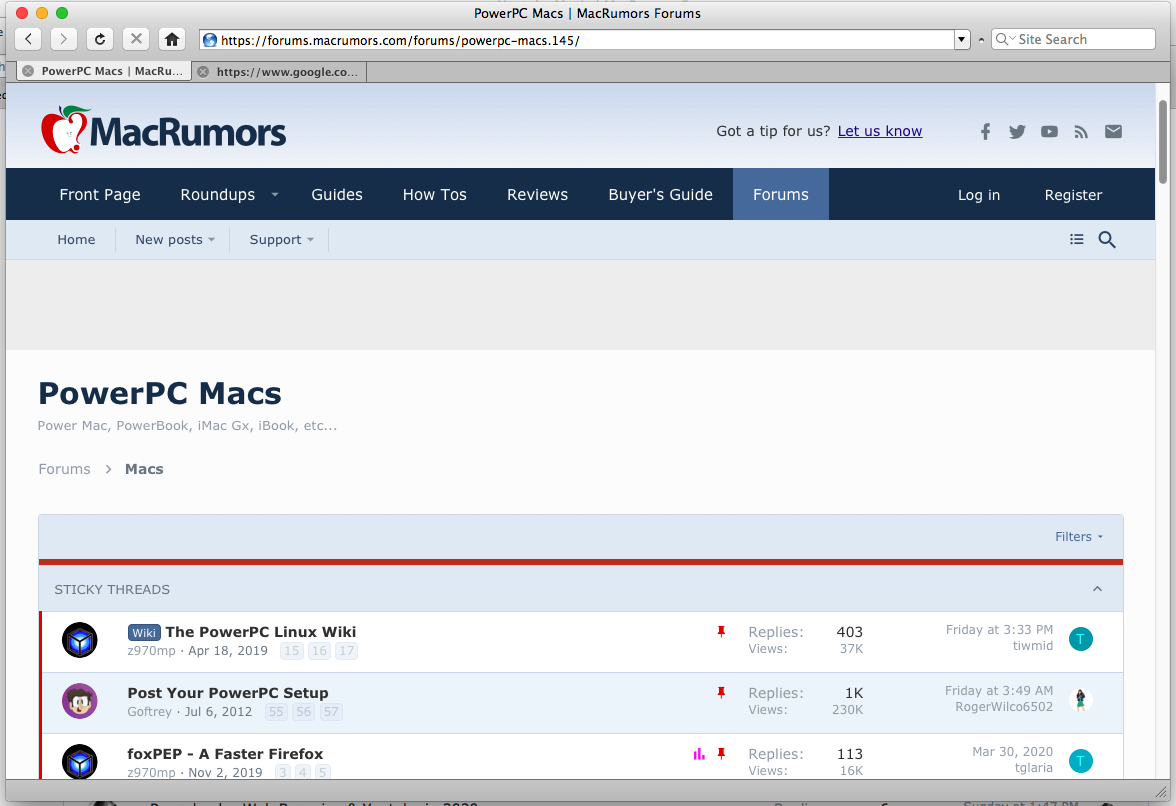Click the Register link
This screenshot has height=806, width=1176.
coord(1073,195)
